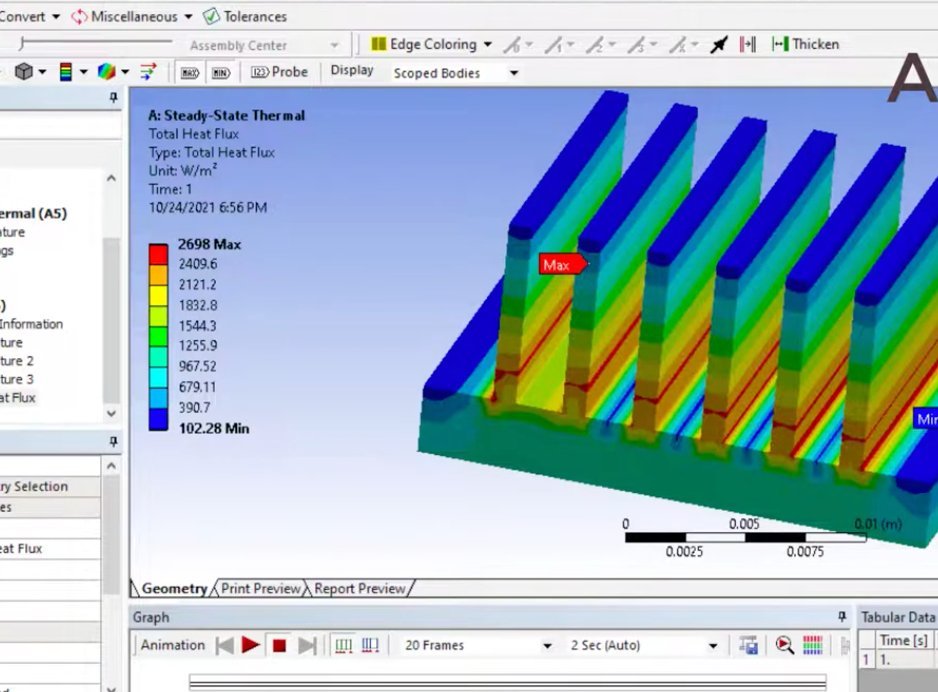Screen dimensions: 938x692
Task: Stop the animation playback
Action: 279,645
